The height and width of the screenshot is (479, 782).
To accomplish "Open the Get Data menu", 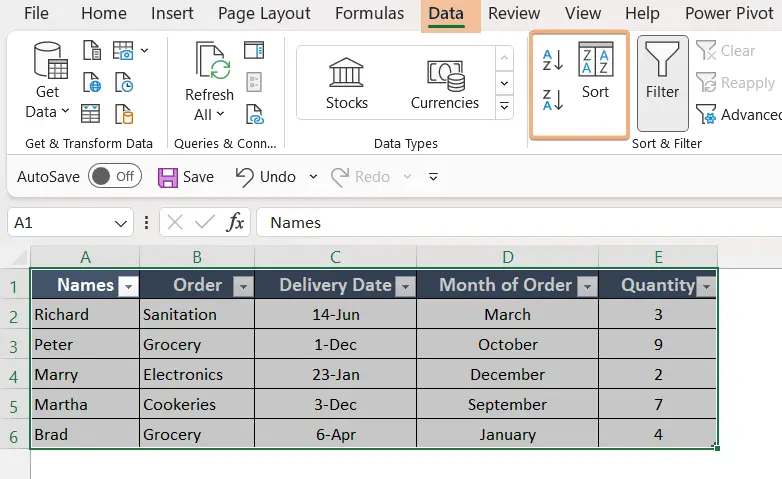I will [47, 81].
